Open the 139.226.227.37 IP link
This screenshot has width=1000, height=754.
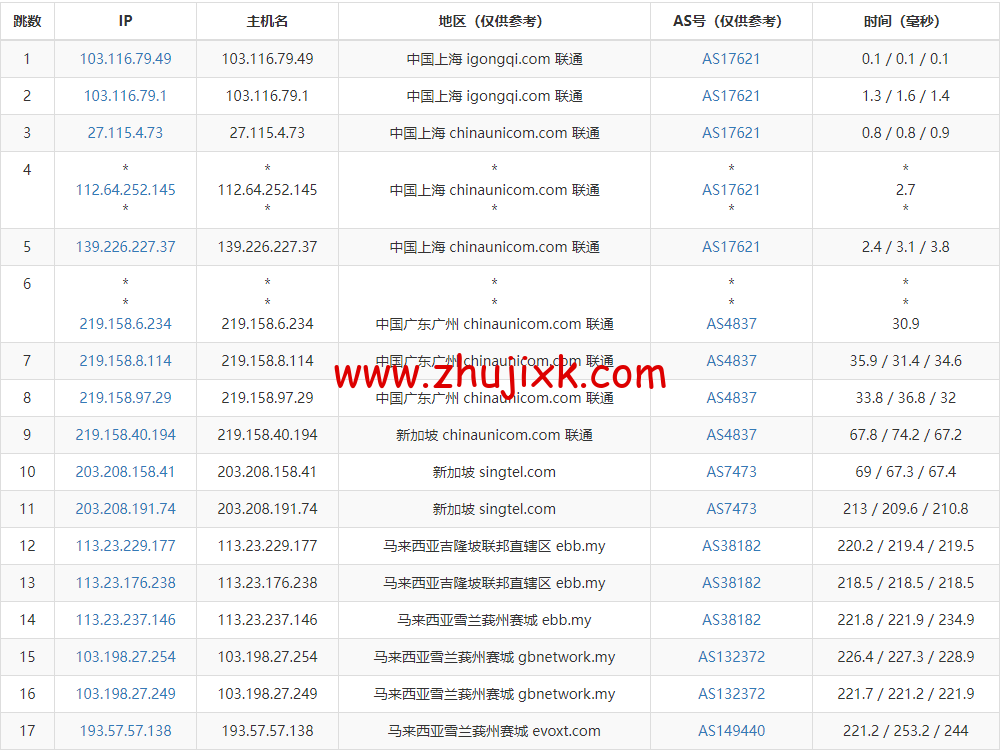[124, 247]
